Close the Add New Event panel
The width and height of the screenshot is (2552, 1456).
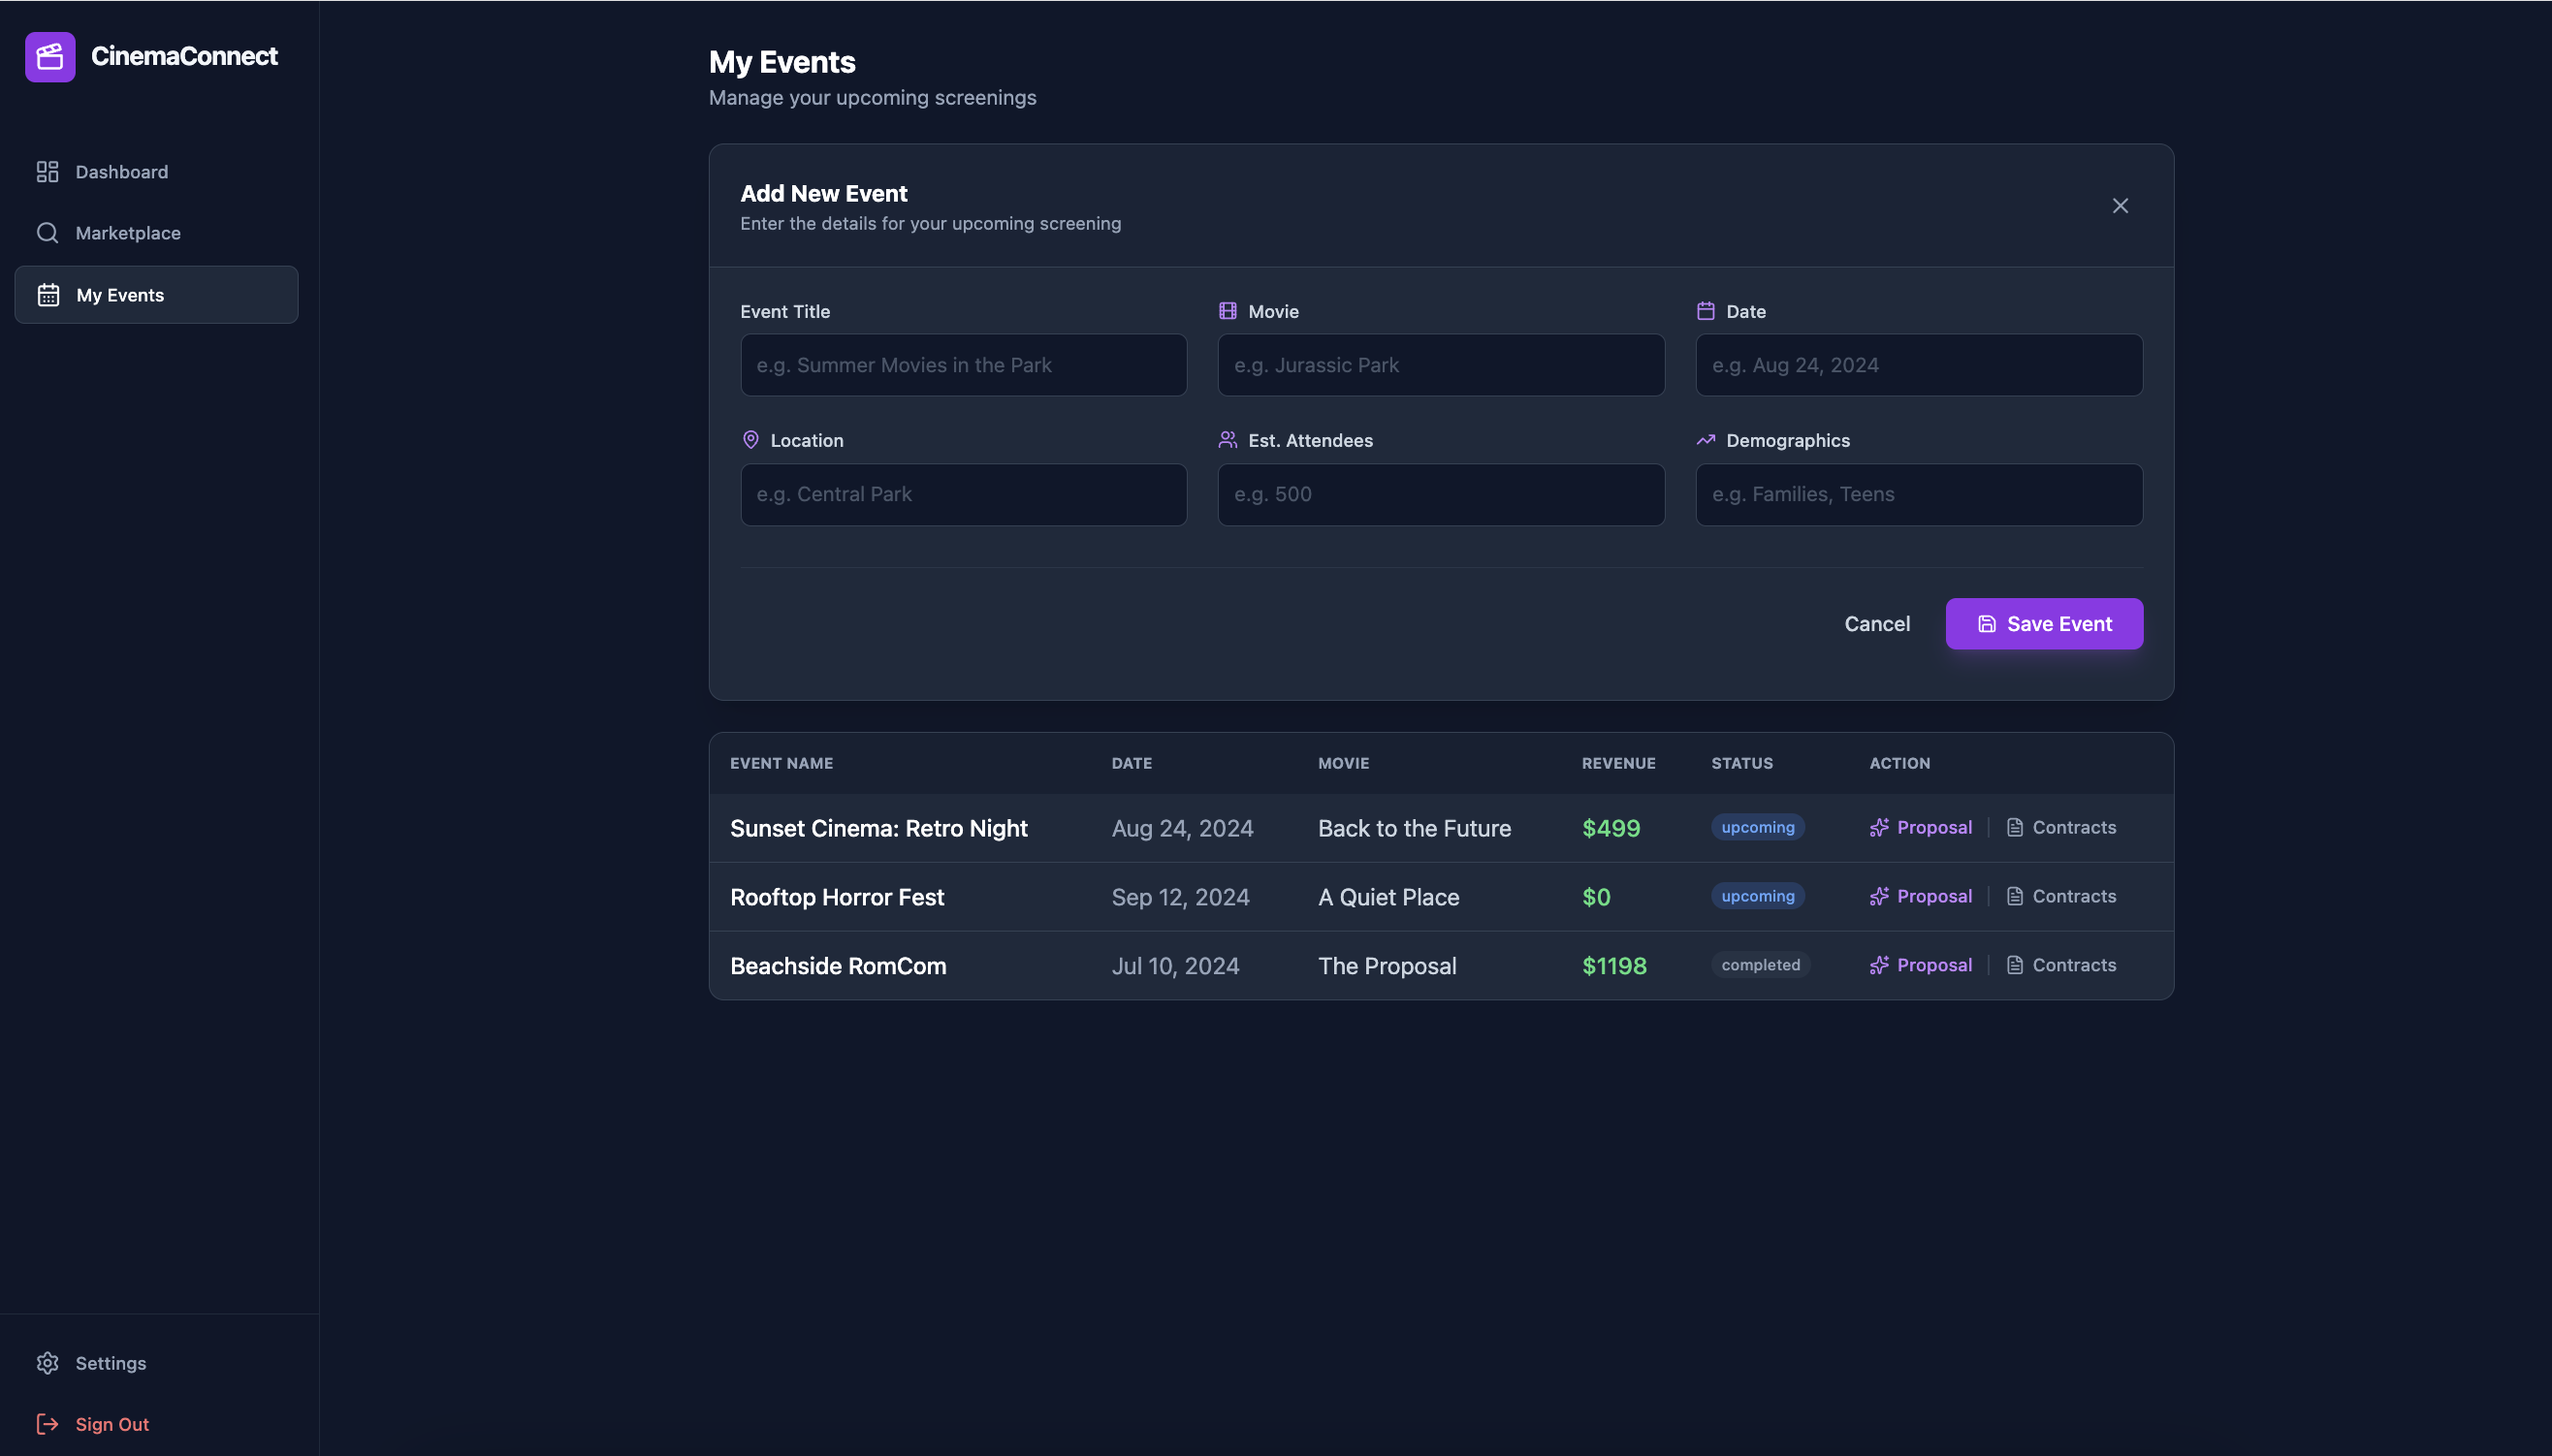click(x=2119, y=206)
